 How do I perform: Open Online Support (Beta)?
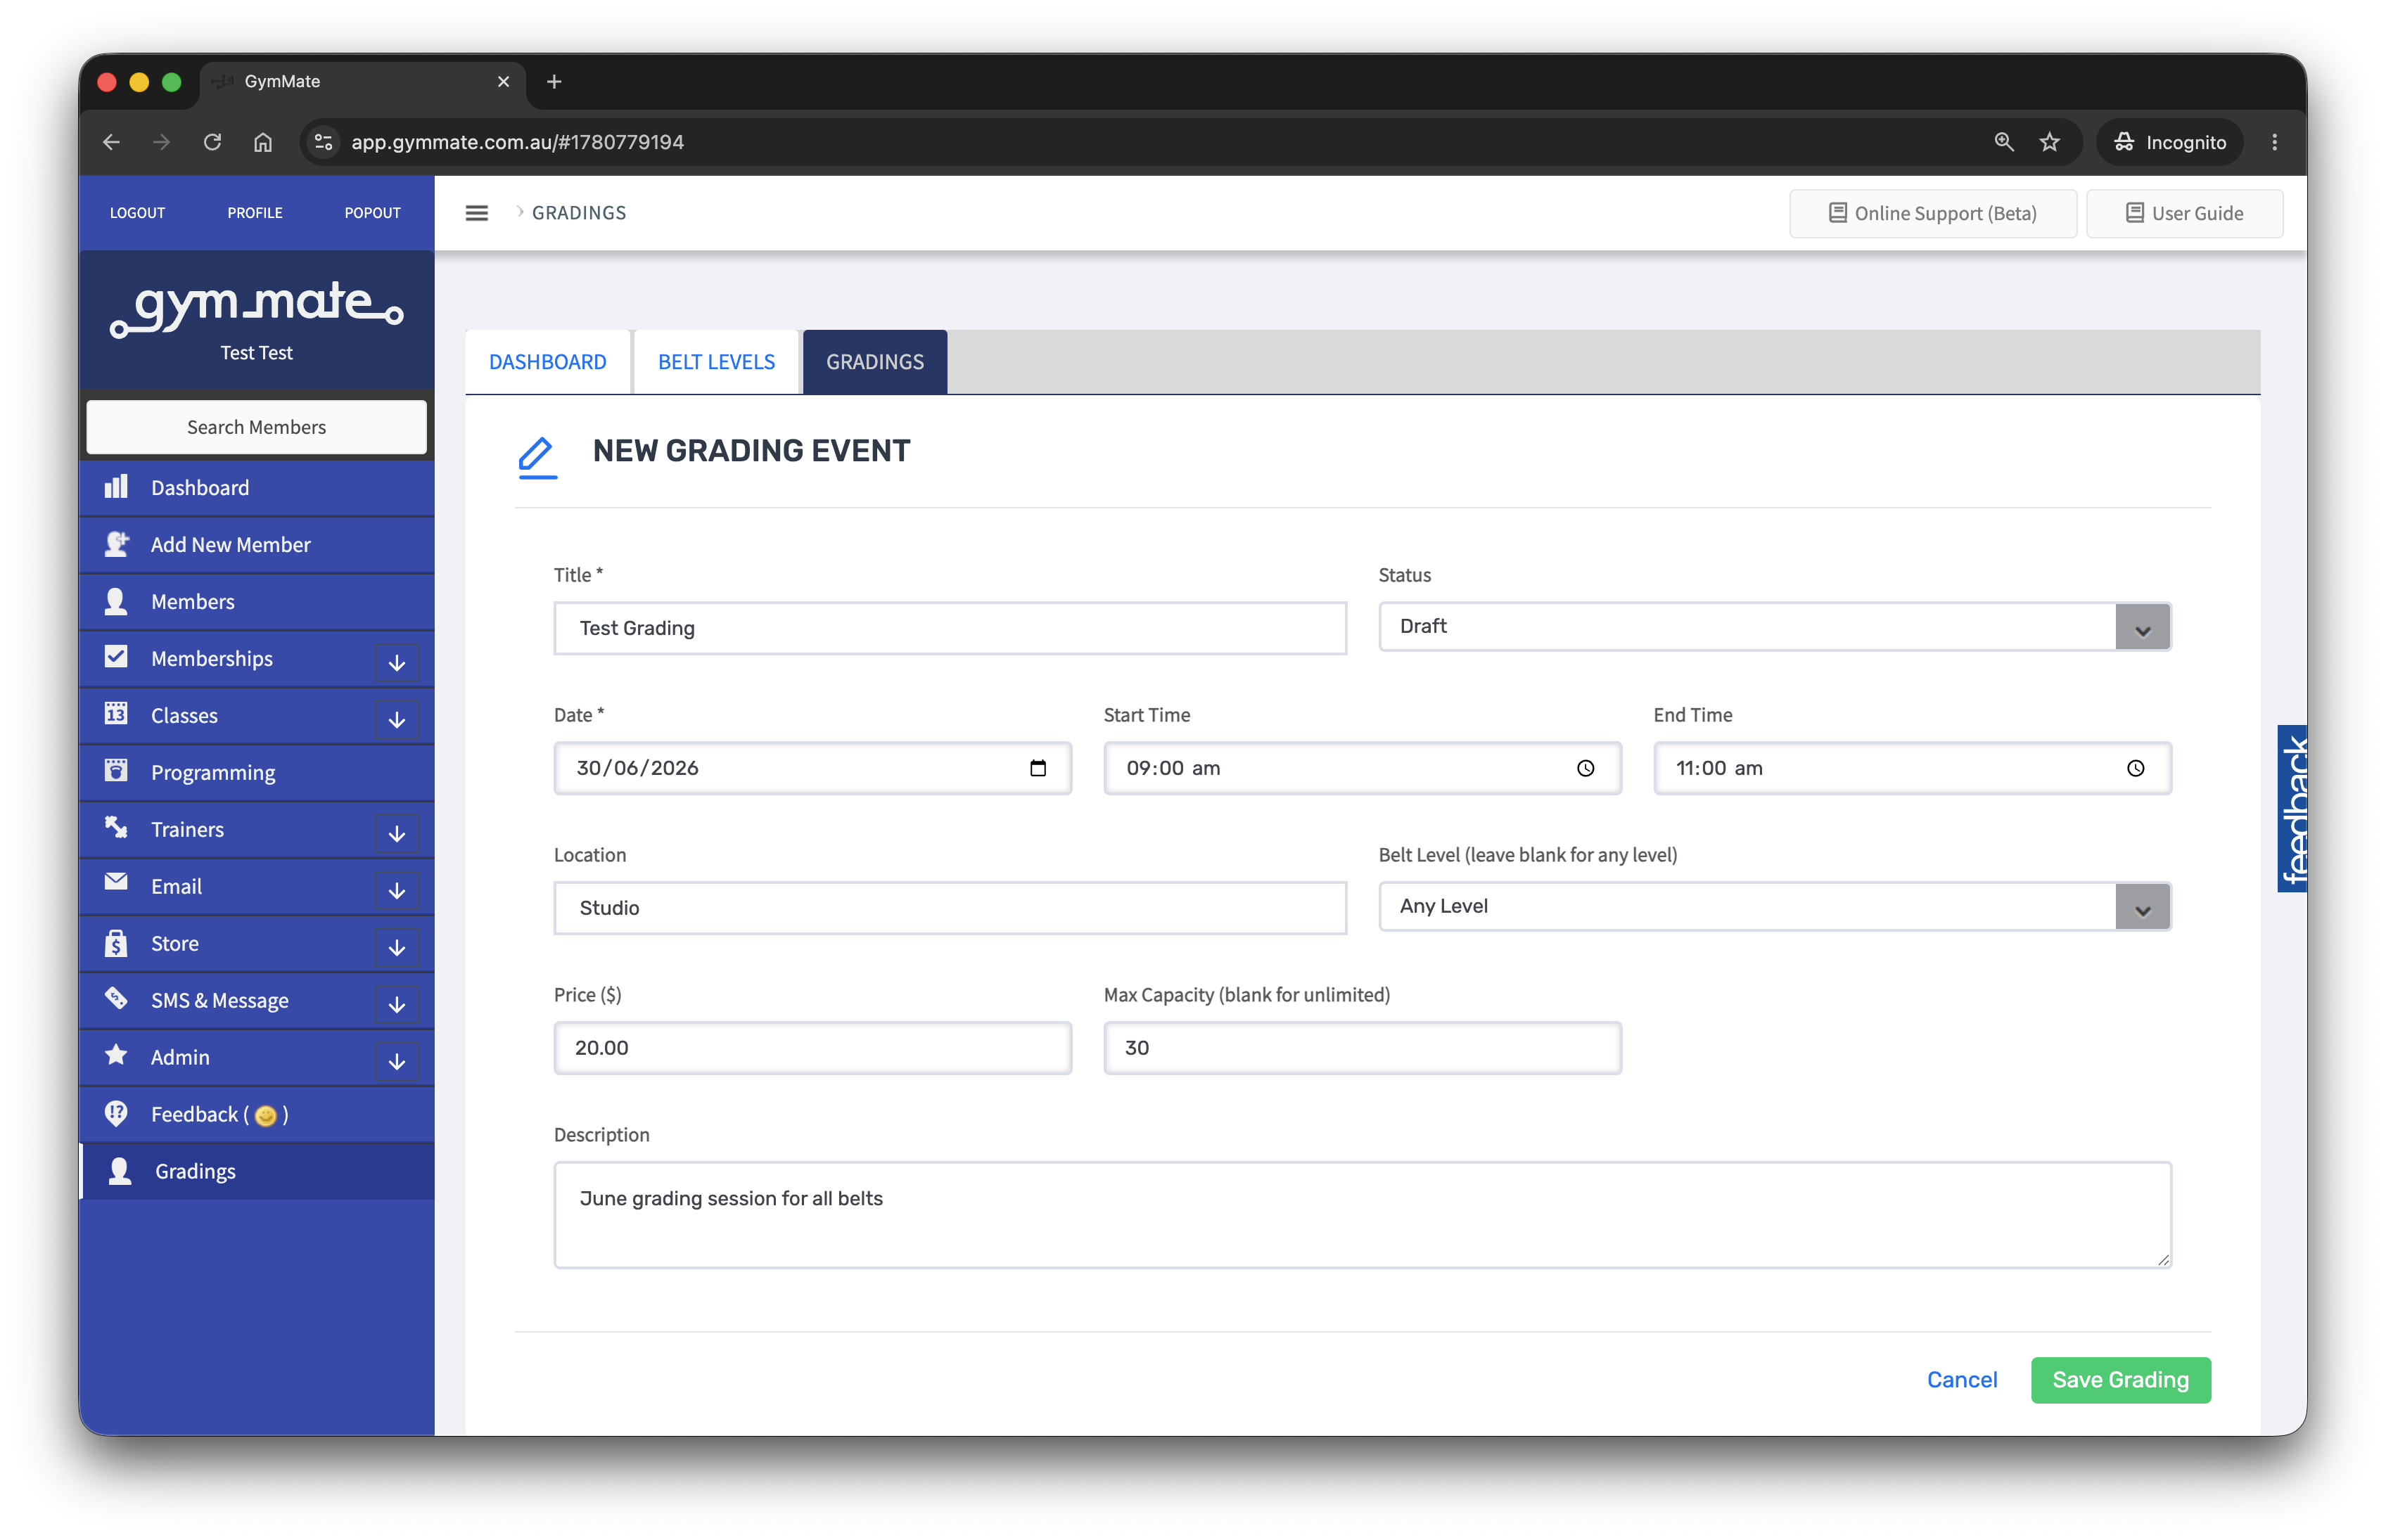(1933, 213)
